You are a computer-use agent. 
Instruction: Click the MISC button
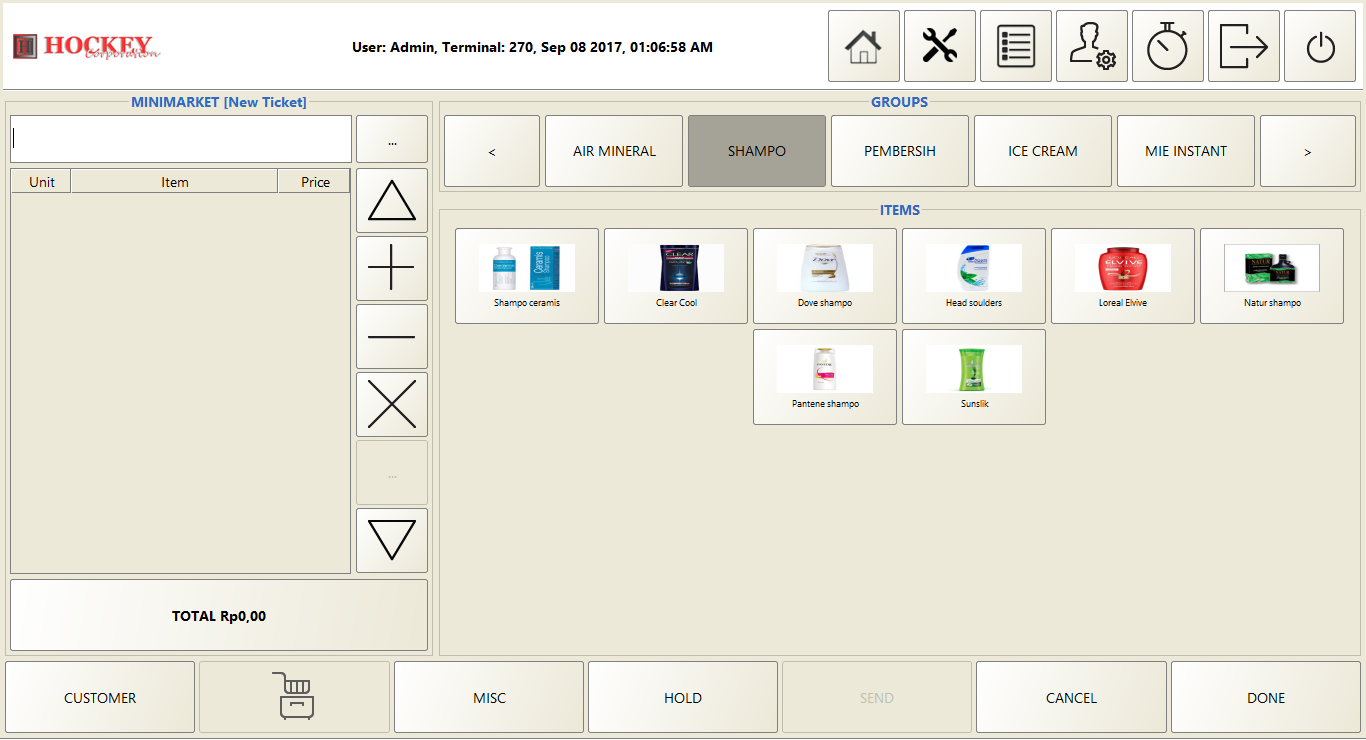pyautogui.click(x=489, y=697)
